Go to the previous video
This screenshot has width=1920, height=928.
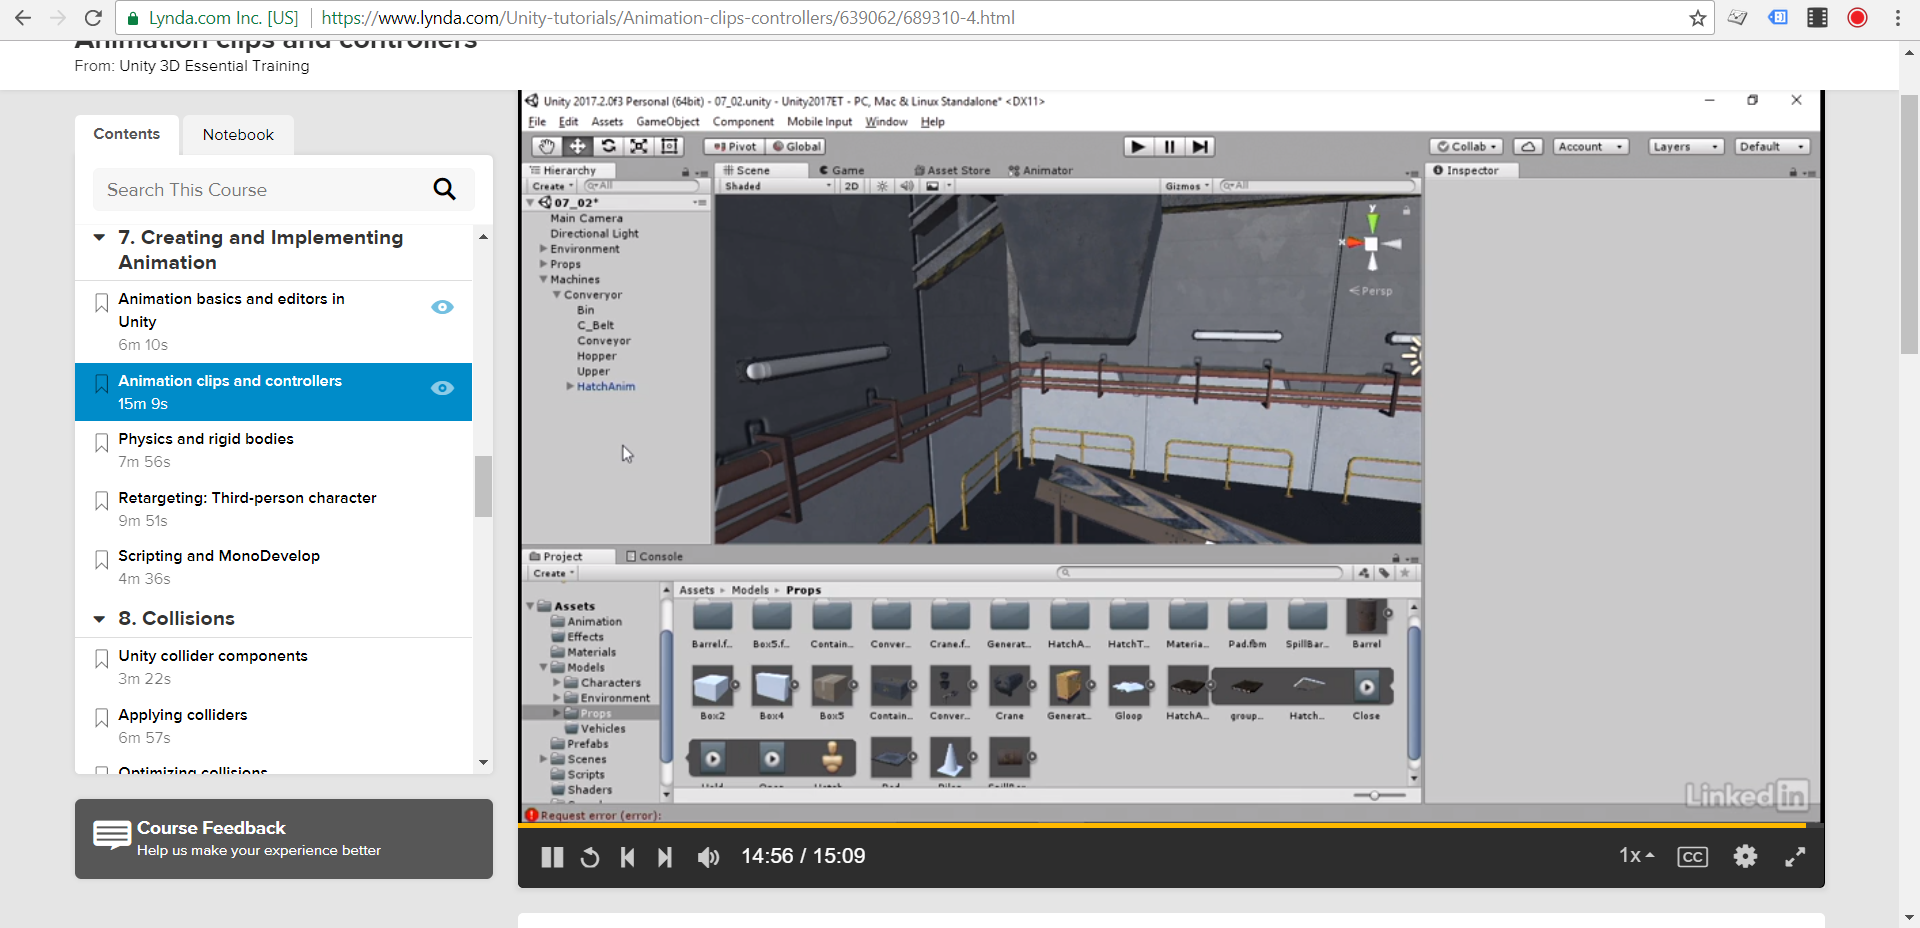tap(627, 857)
